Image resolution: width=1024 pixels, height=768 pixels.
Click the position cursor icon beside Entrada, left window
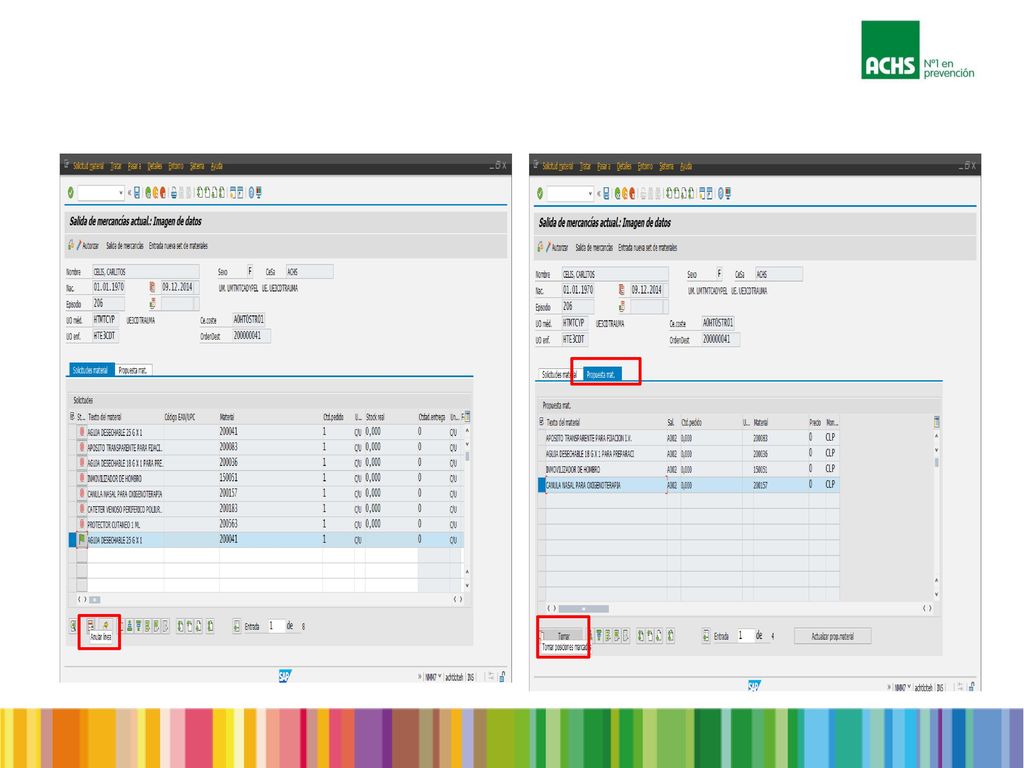(236, 626)
